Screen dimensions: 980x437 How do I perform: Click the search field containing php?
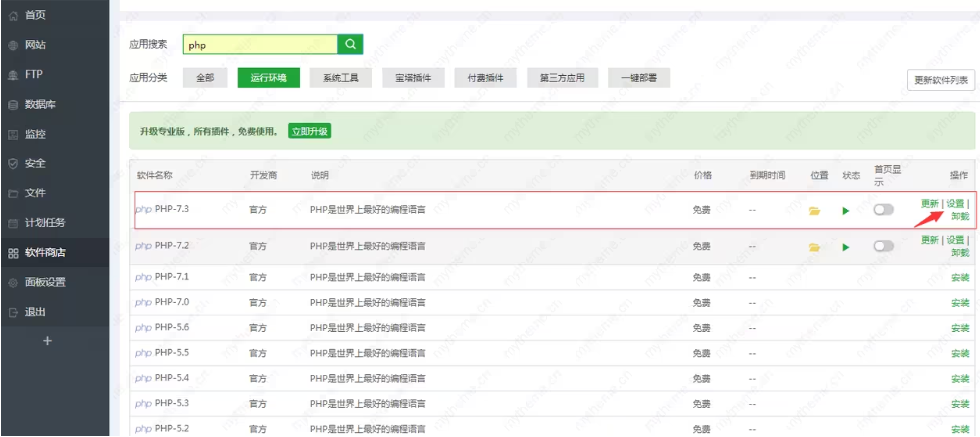click(x=260, y=45)
